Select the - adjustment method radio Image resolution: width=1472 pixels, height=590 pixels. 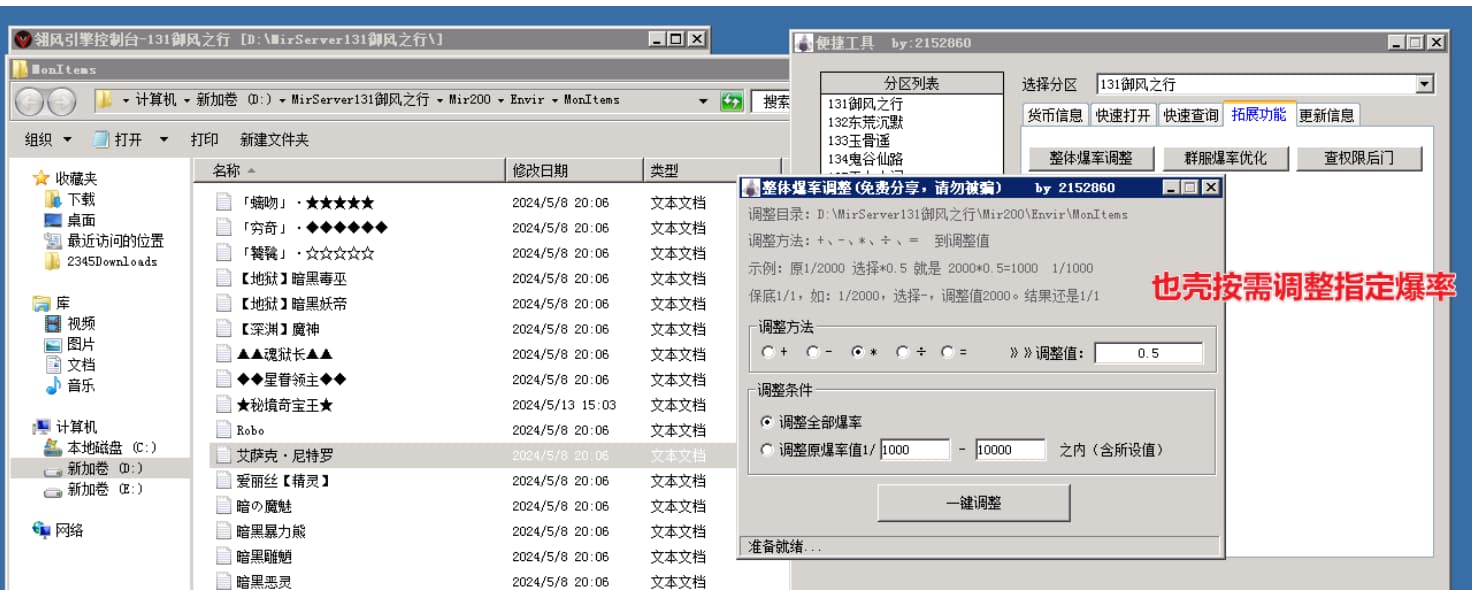tap(812, 352)
